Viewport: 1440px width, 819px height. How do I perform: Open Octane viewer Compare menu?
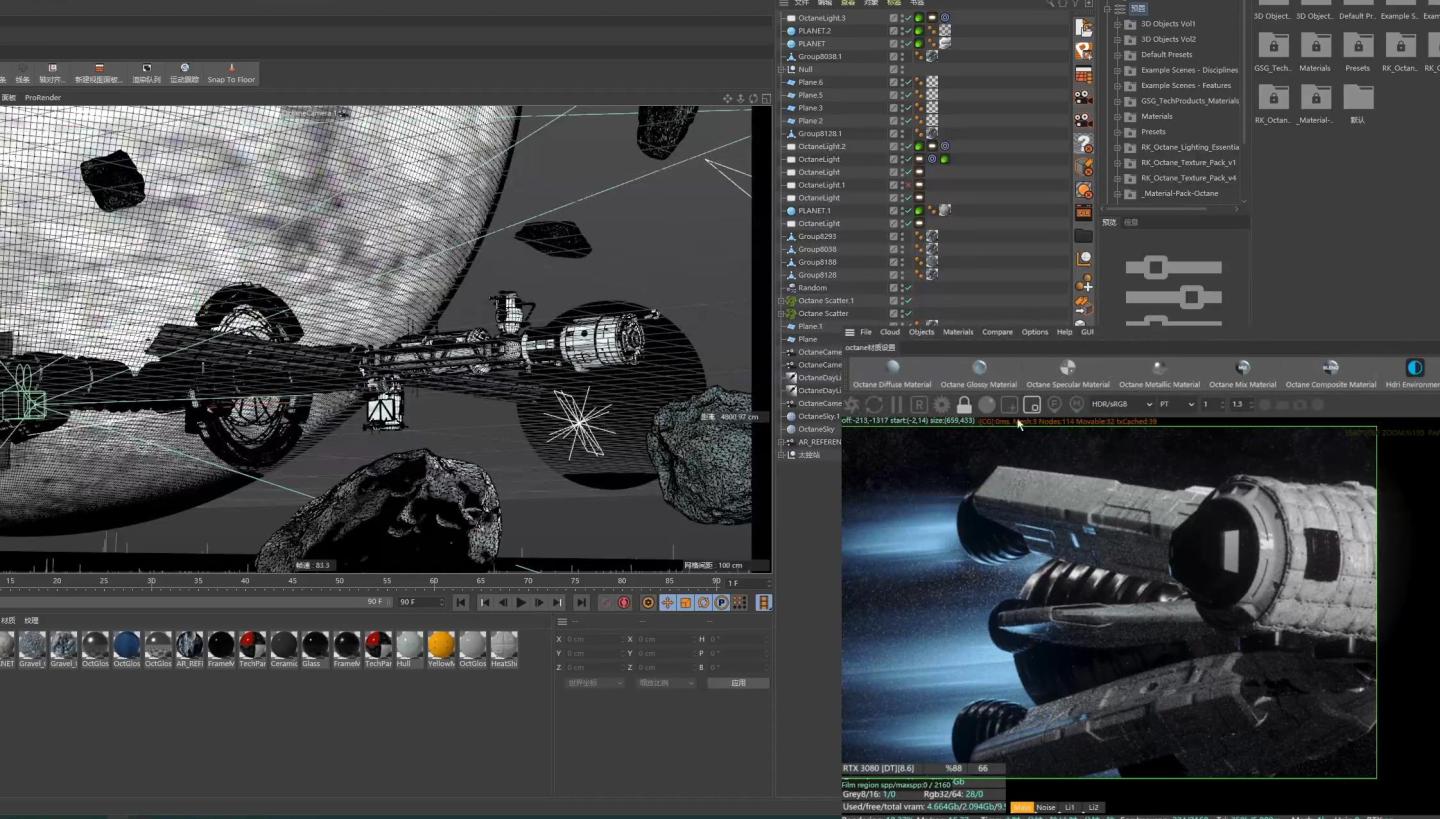(997, 332)
